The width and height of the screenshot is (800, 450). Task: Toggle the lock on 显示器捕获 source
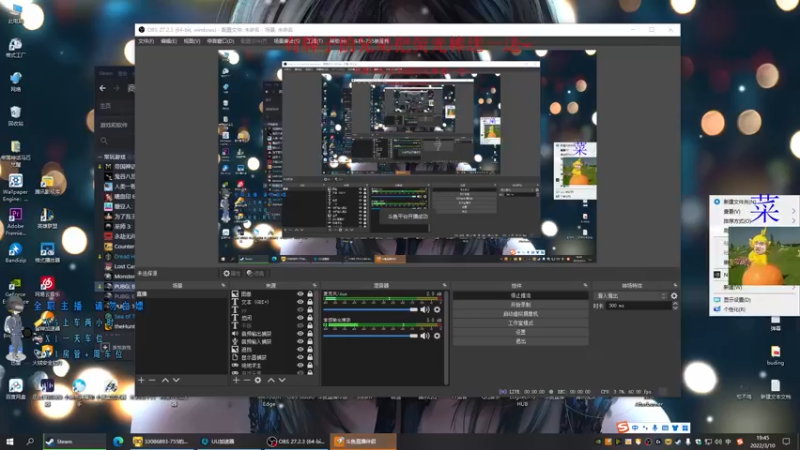pos(310,357)
